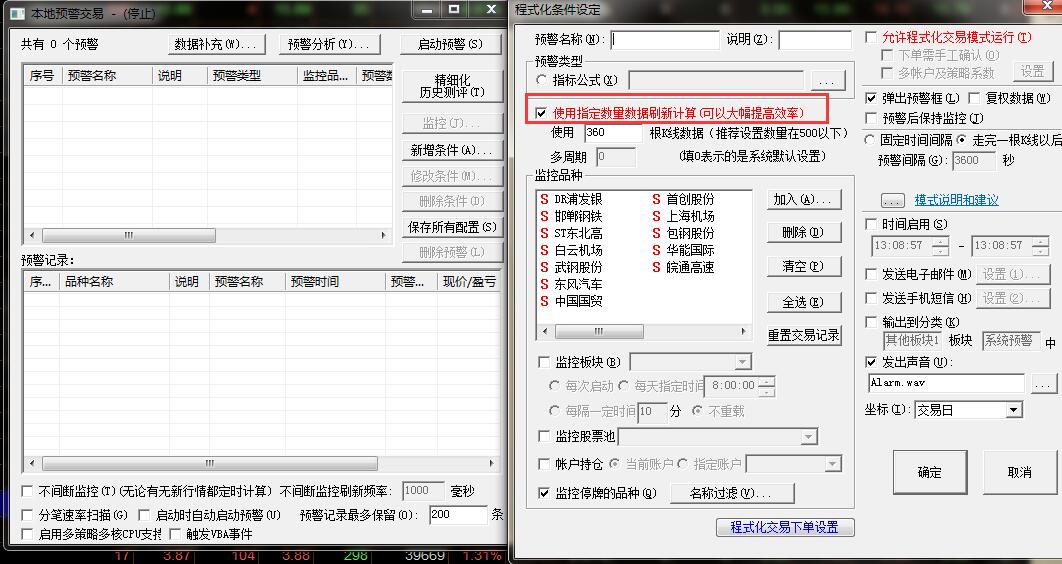Open 模式说明和建议 link
The image size is (1062, 564).
click(956, 200)
